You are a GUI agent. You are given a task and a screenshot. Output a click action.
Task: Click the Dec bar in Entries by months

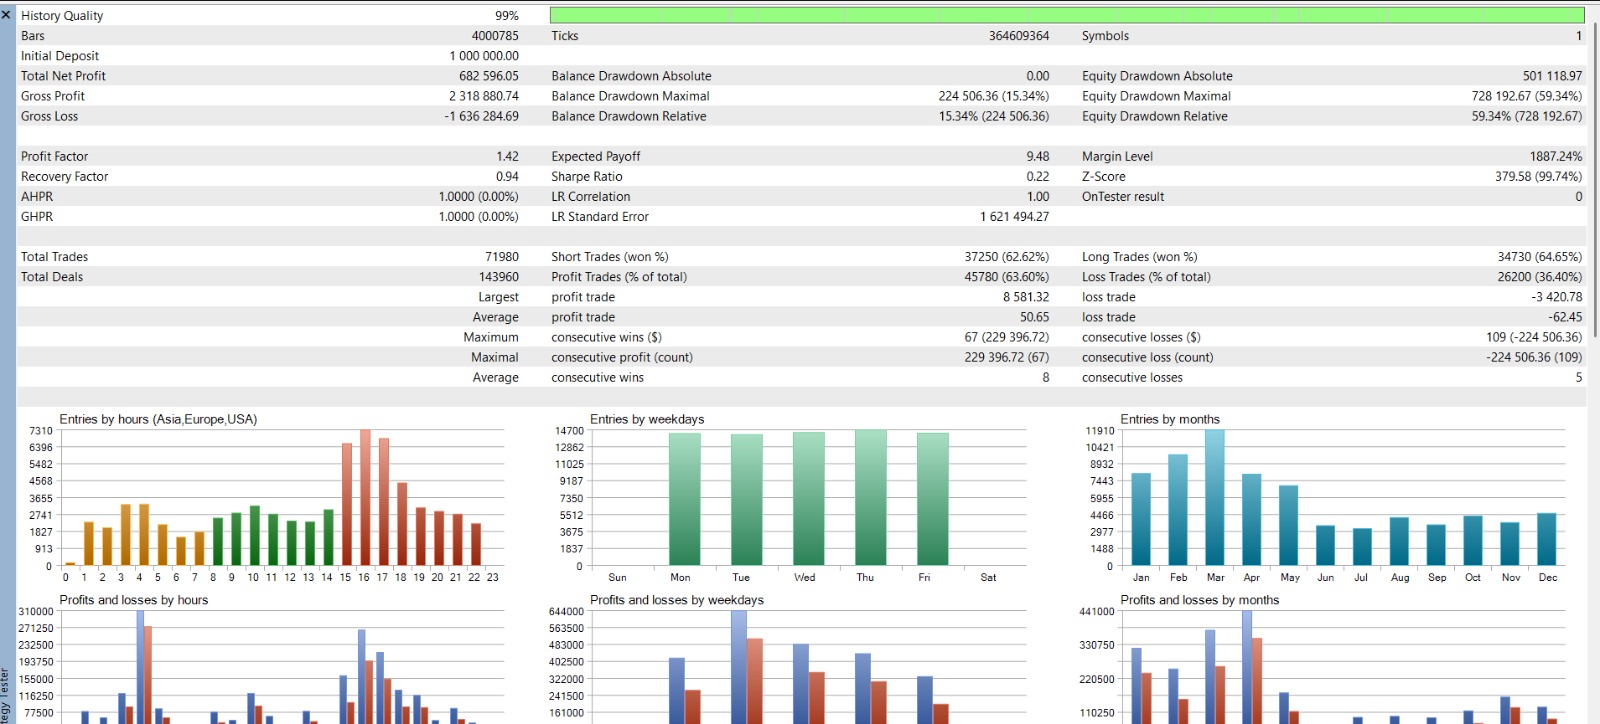tap(1547, 540)
